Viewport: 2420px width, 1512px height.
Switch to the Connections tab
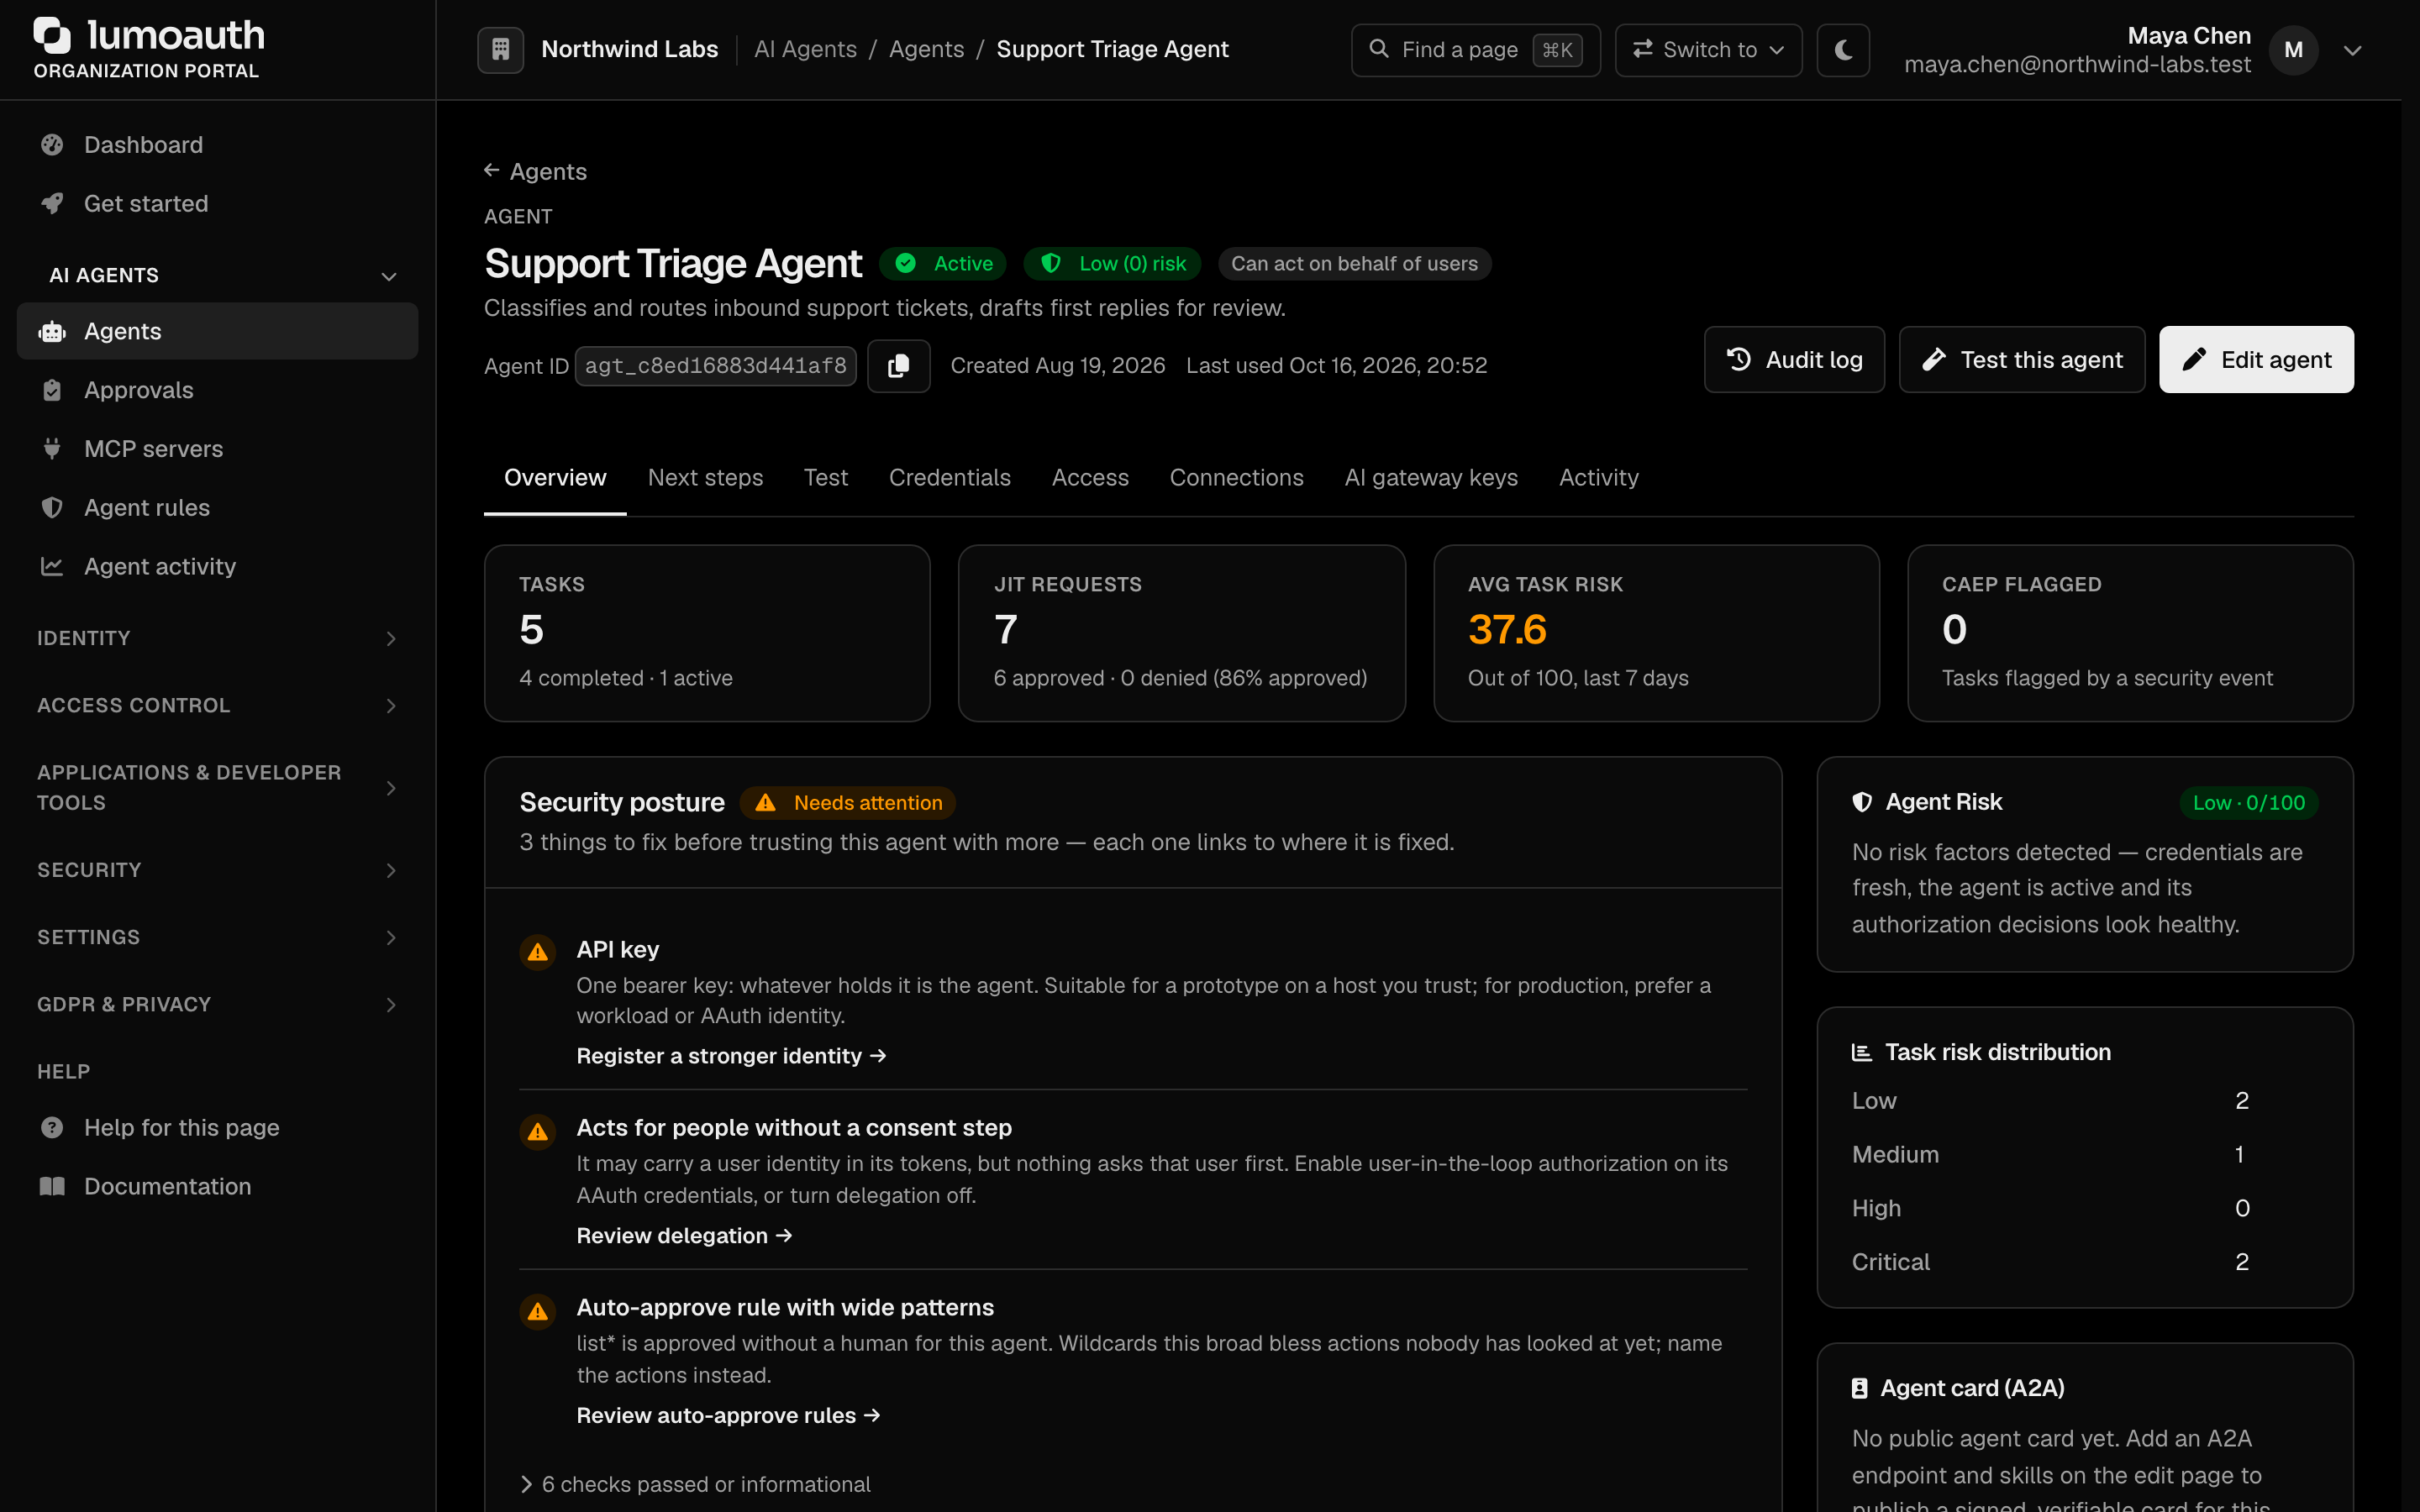pyautogui.click(x=1236, y=478)
